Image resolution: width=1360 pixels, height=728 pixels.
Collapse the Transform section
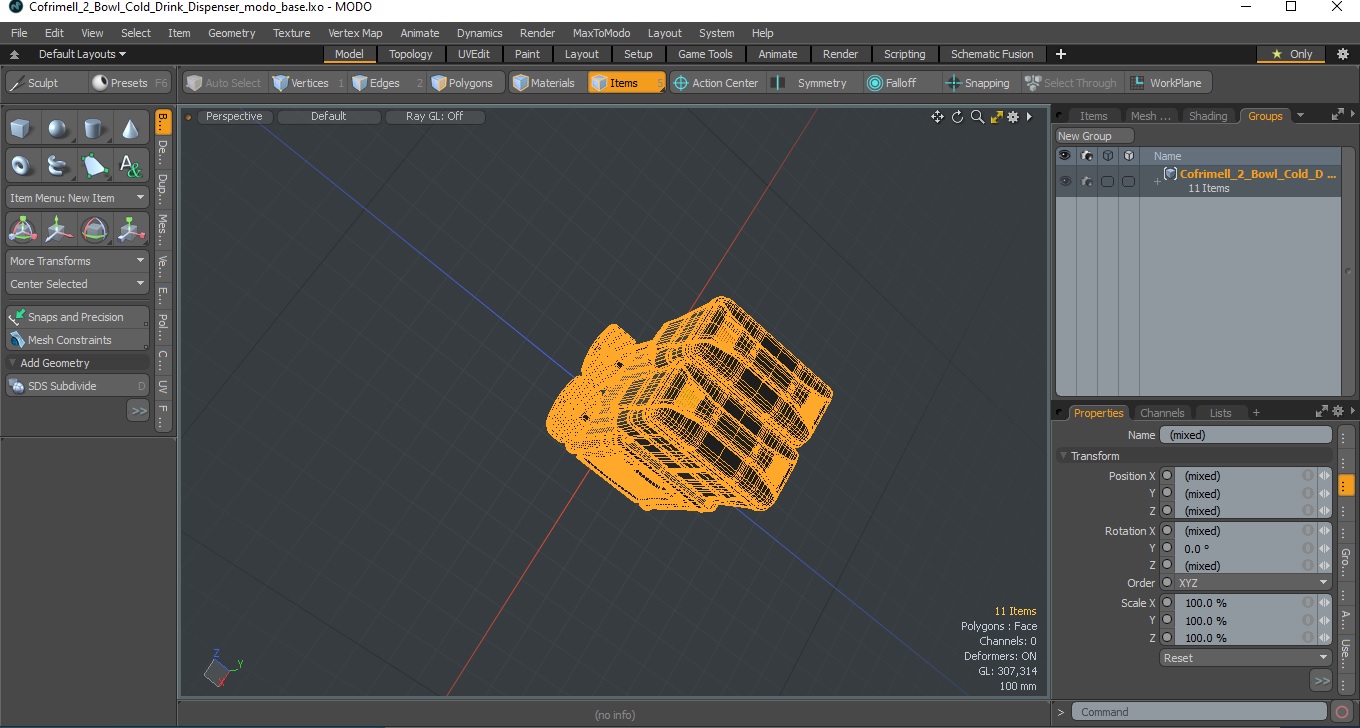tap(1064, 456)
